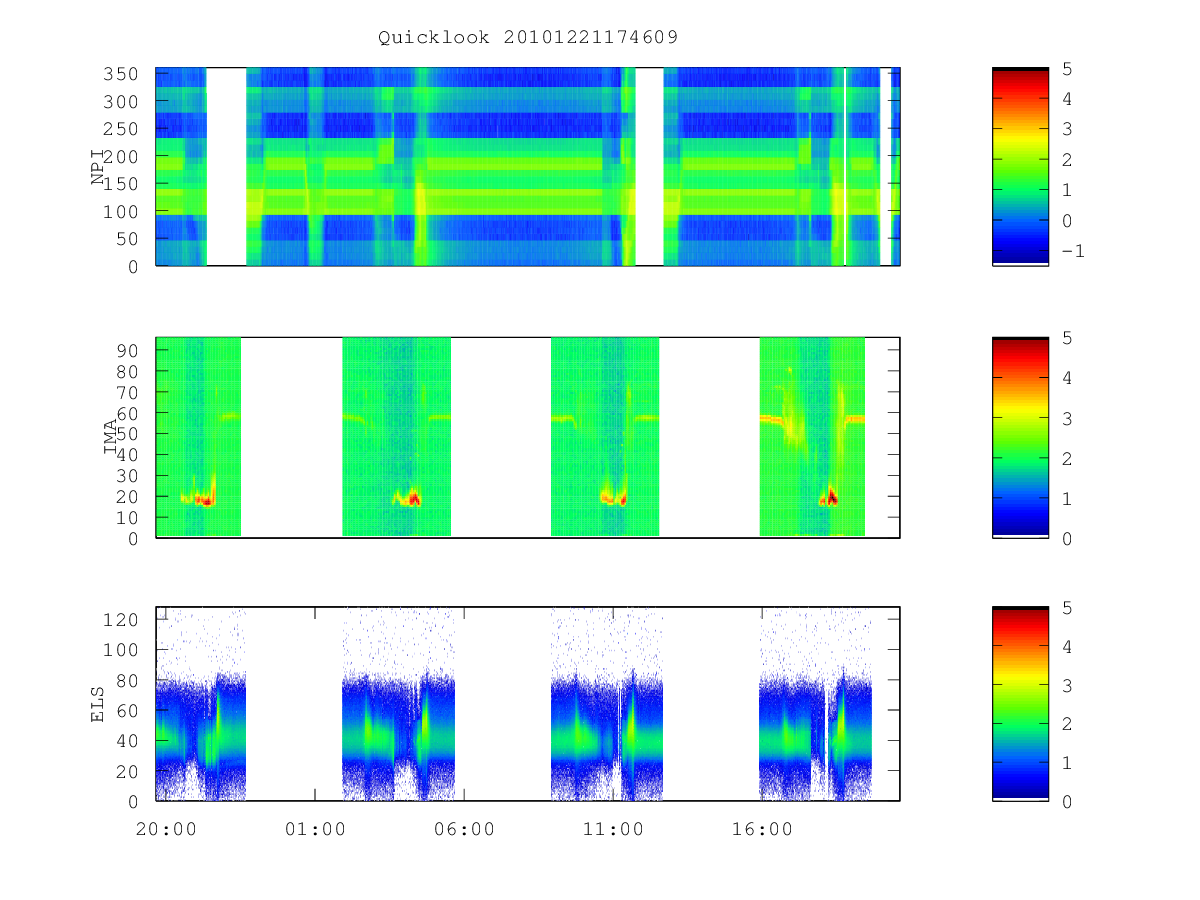Click the 5 label on IMA colorbar

point(1066,338)
